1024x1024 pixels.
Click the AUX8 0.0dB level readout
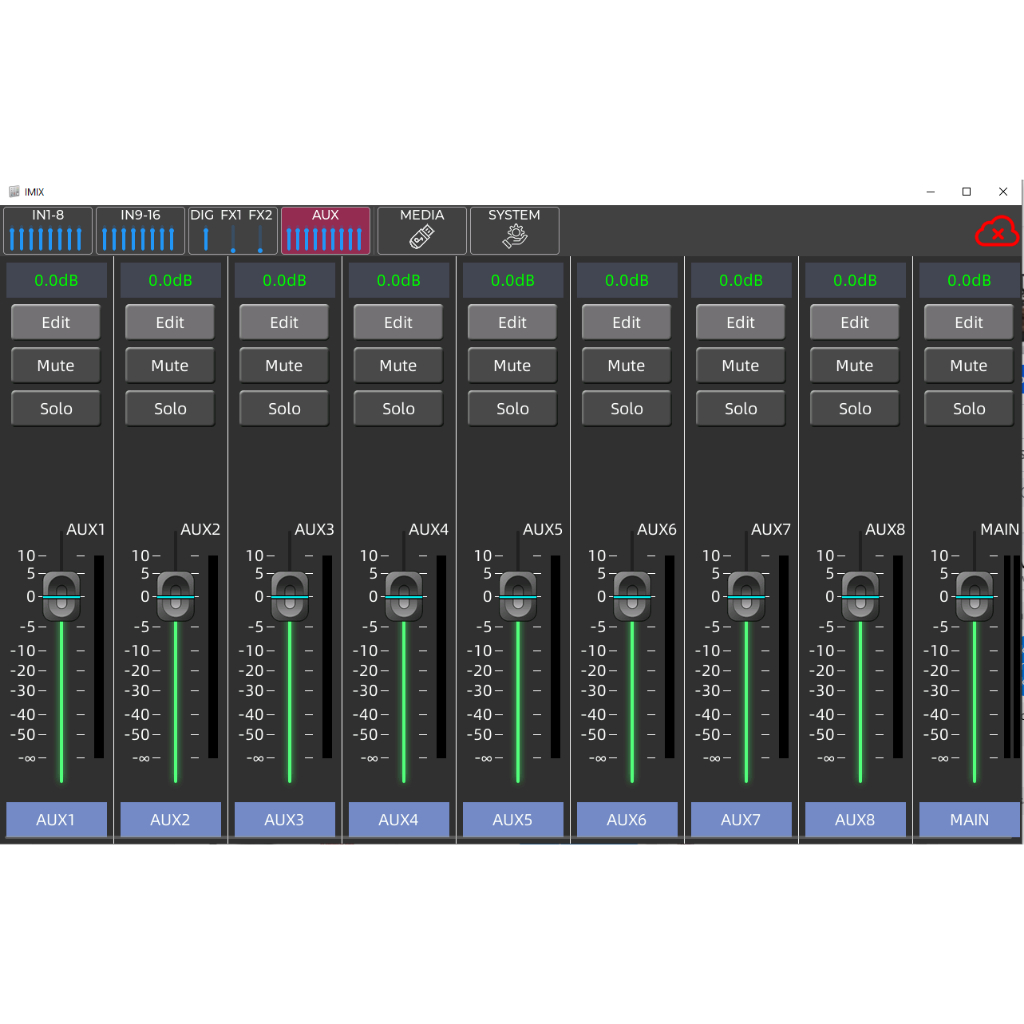pos(854,281)
